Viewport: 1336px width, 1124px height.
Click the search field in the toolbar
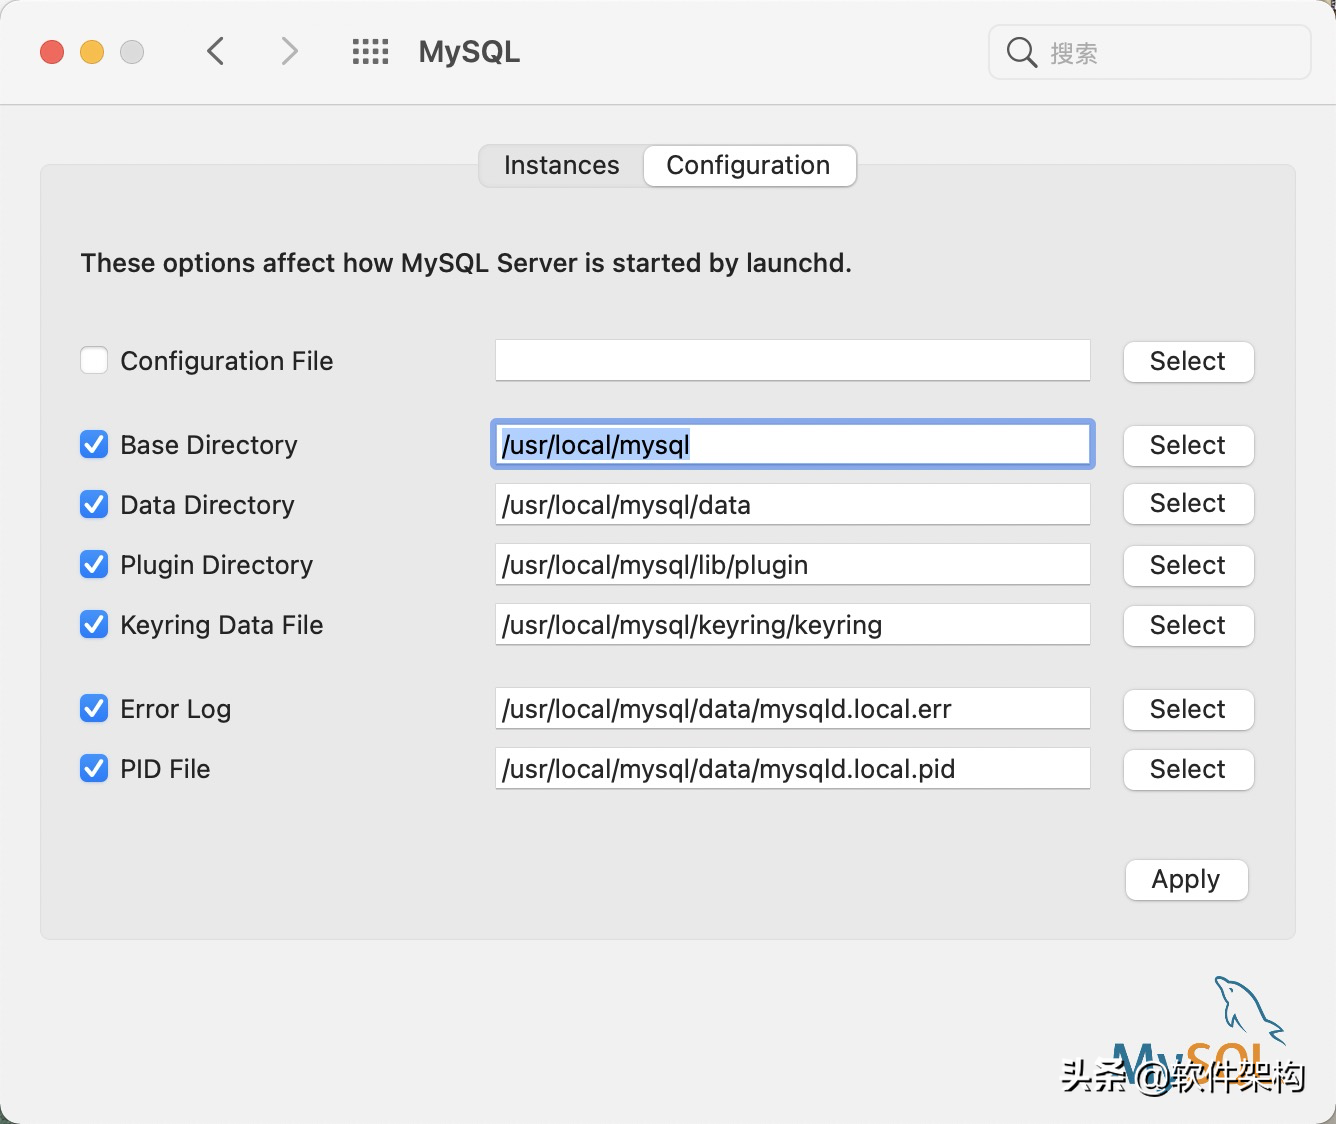coord(1149,52)
